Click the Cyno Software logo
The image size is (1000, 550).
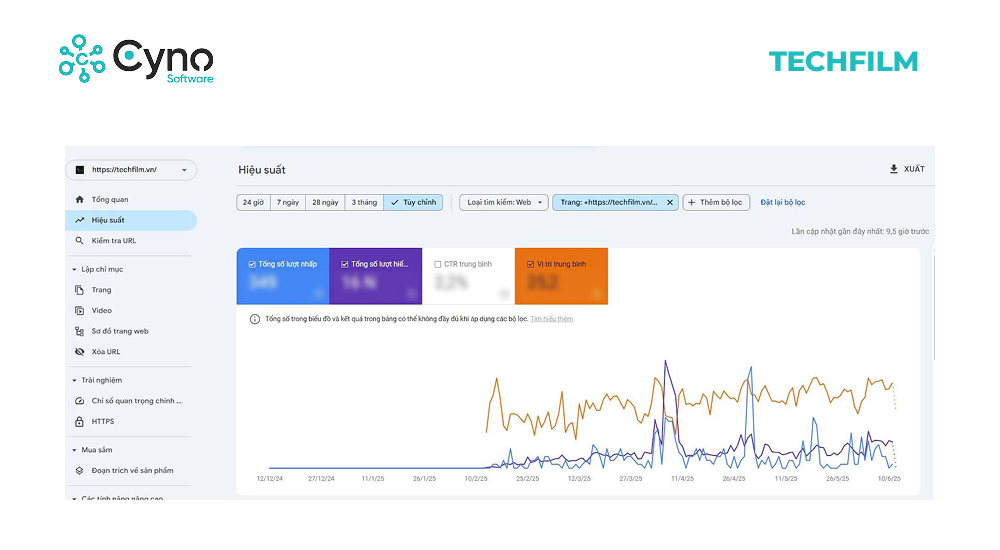(136, 59)
